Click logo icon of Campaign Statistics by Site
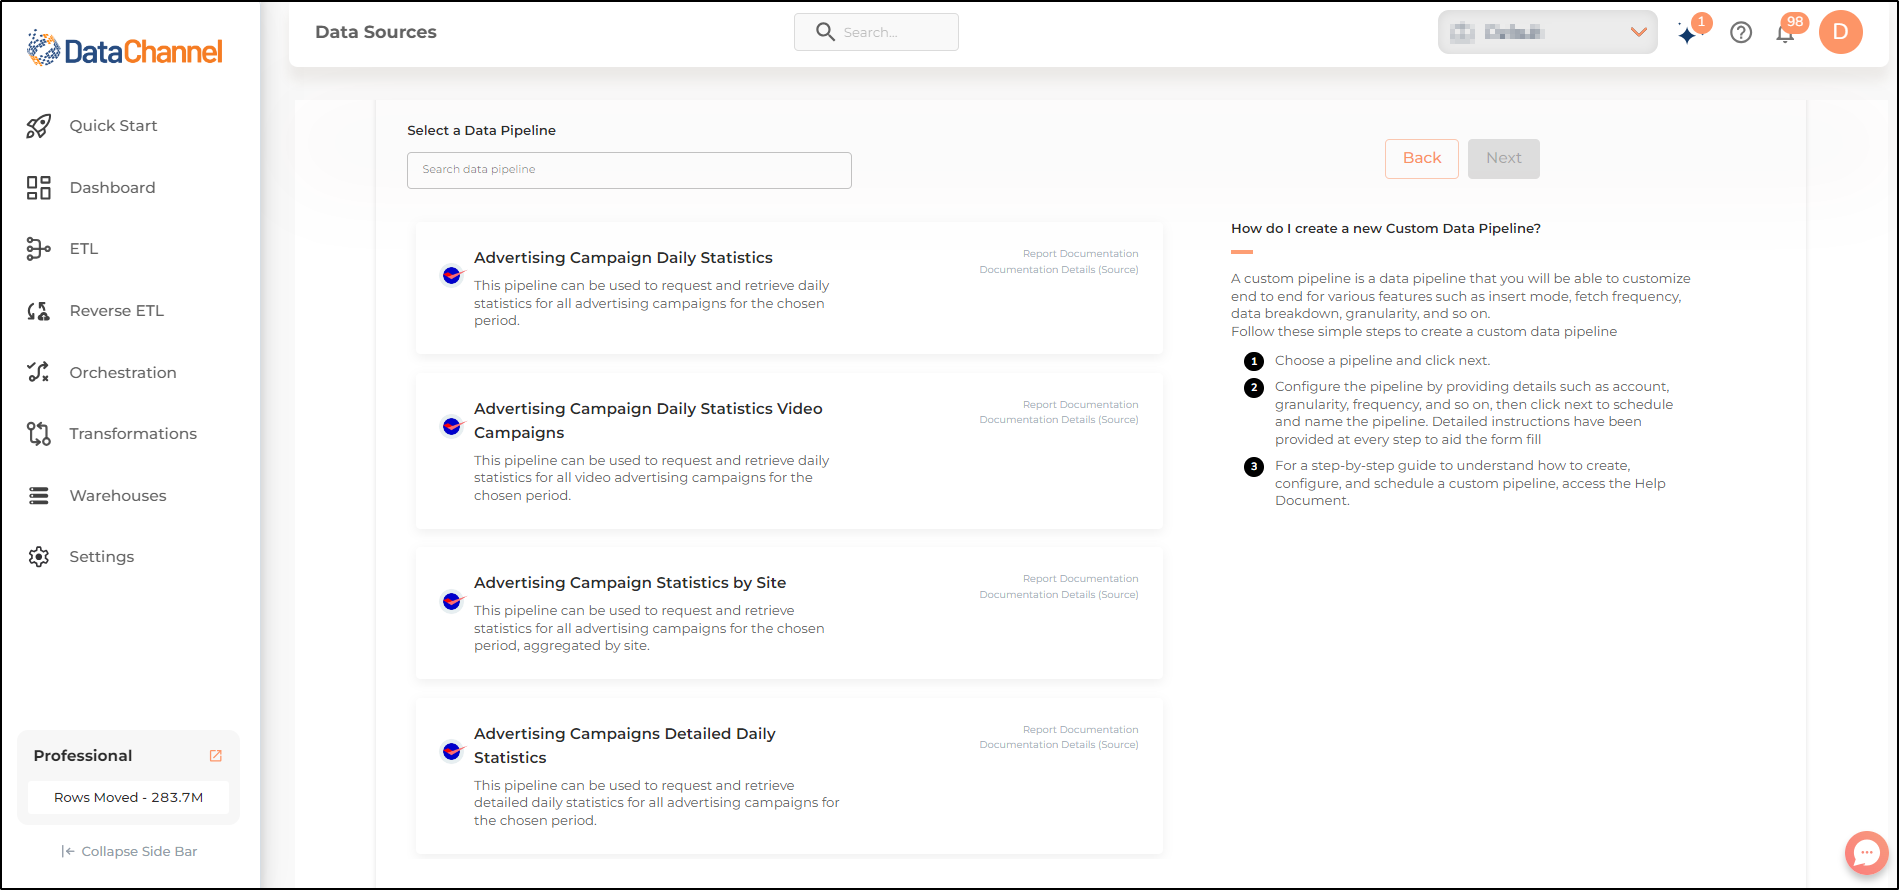This screenshot has width=1899, height=890. [452, 601]
